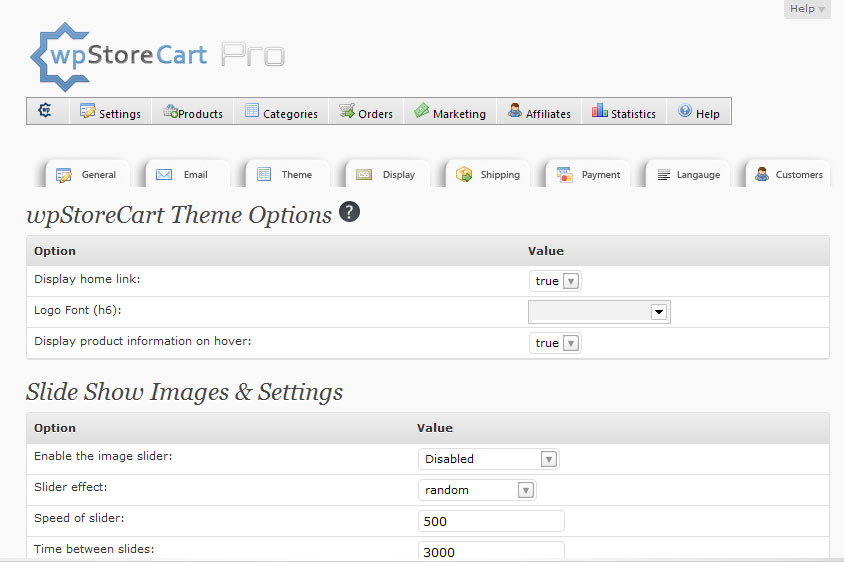Open Enable the image slider dropdown
Image resolution: width=844 pixels, height=562 pixels.
[488, 459]
